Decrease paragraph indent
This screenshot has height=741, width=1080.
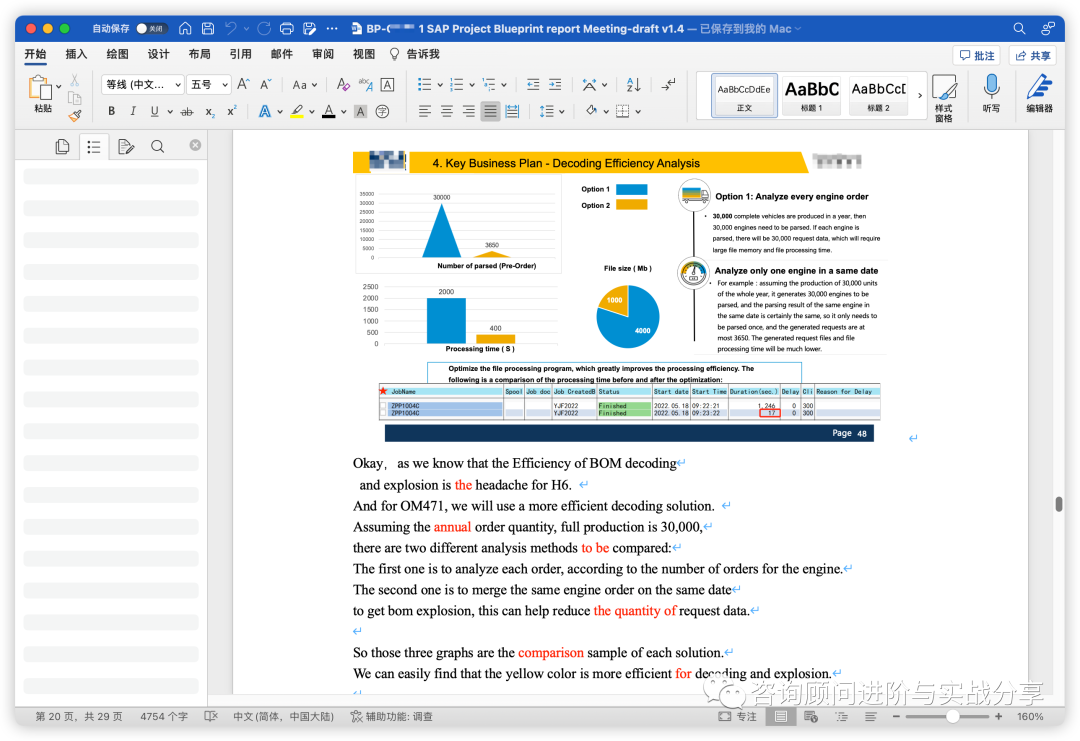[533, 84]
